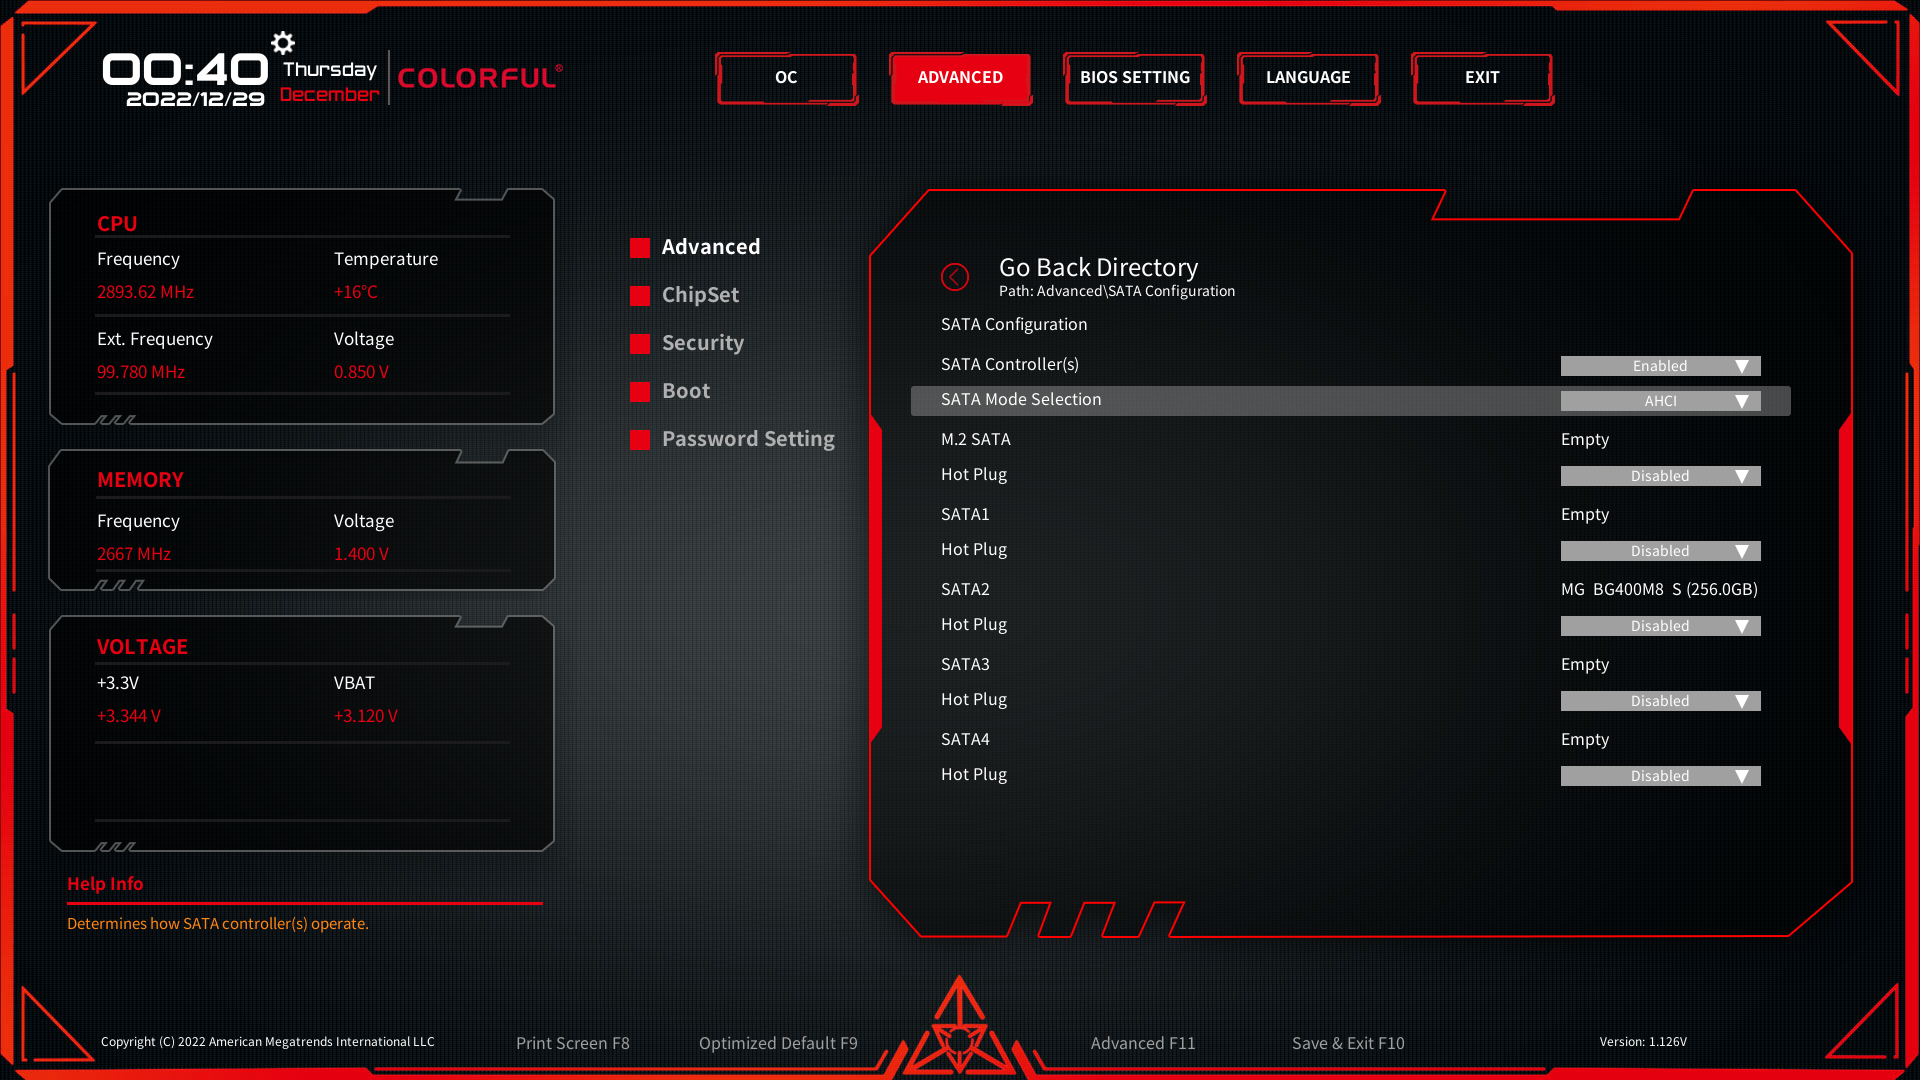This screenshot has width=1920, height=1080.
Task: Click the red square beside Password Setting
Action: [640, 440]
